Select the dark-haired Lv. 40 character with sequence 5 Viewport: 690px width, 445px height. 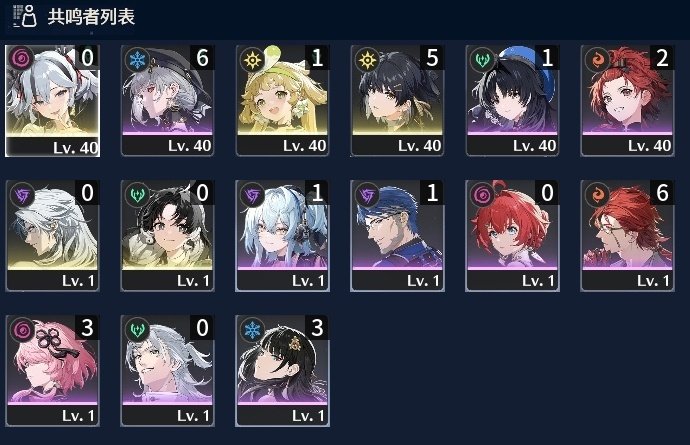coord(397,101)
